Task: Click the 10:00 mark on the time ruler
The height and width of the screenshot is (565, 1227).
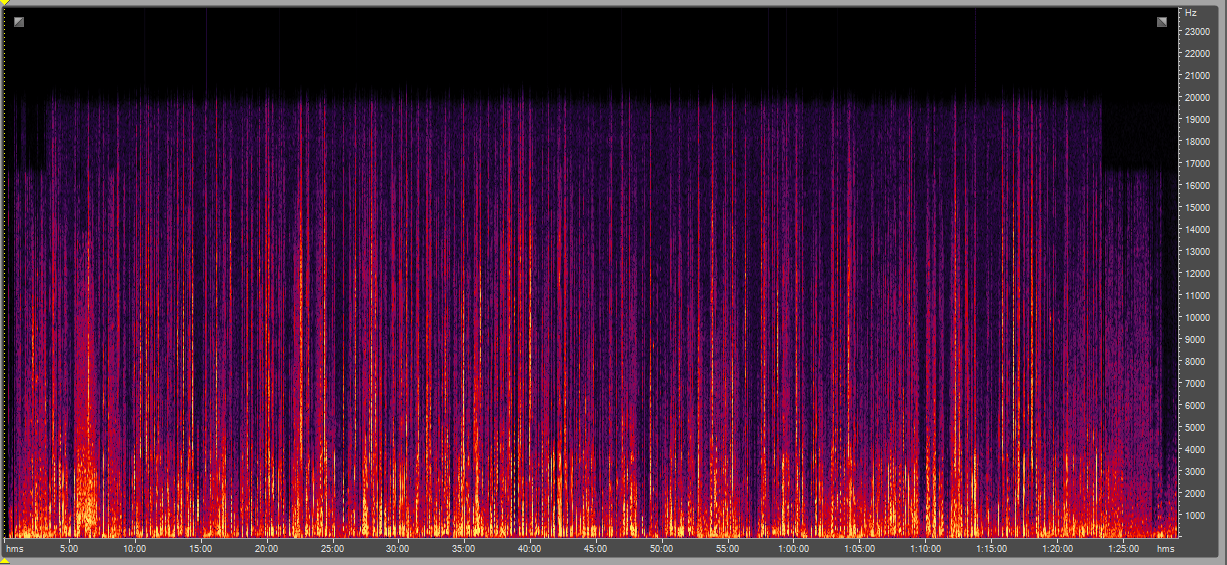Action: pos(134,549)
